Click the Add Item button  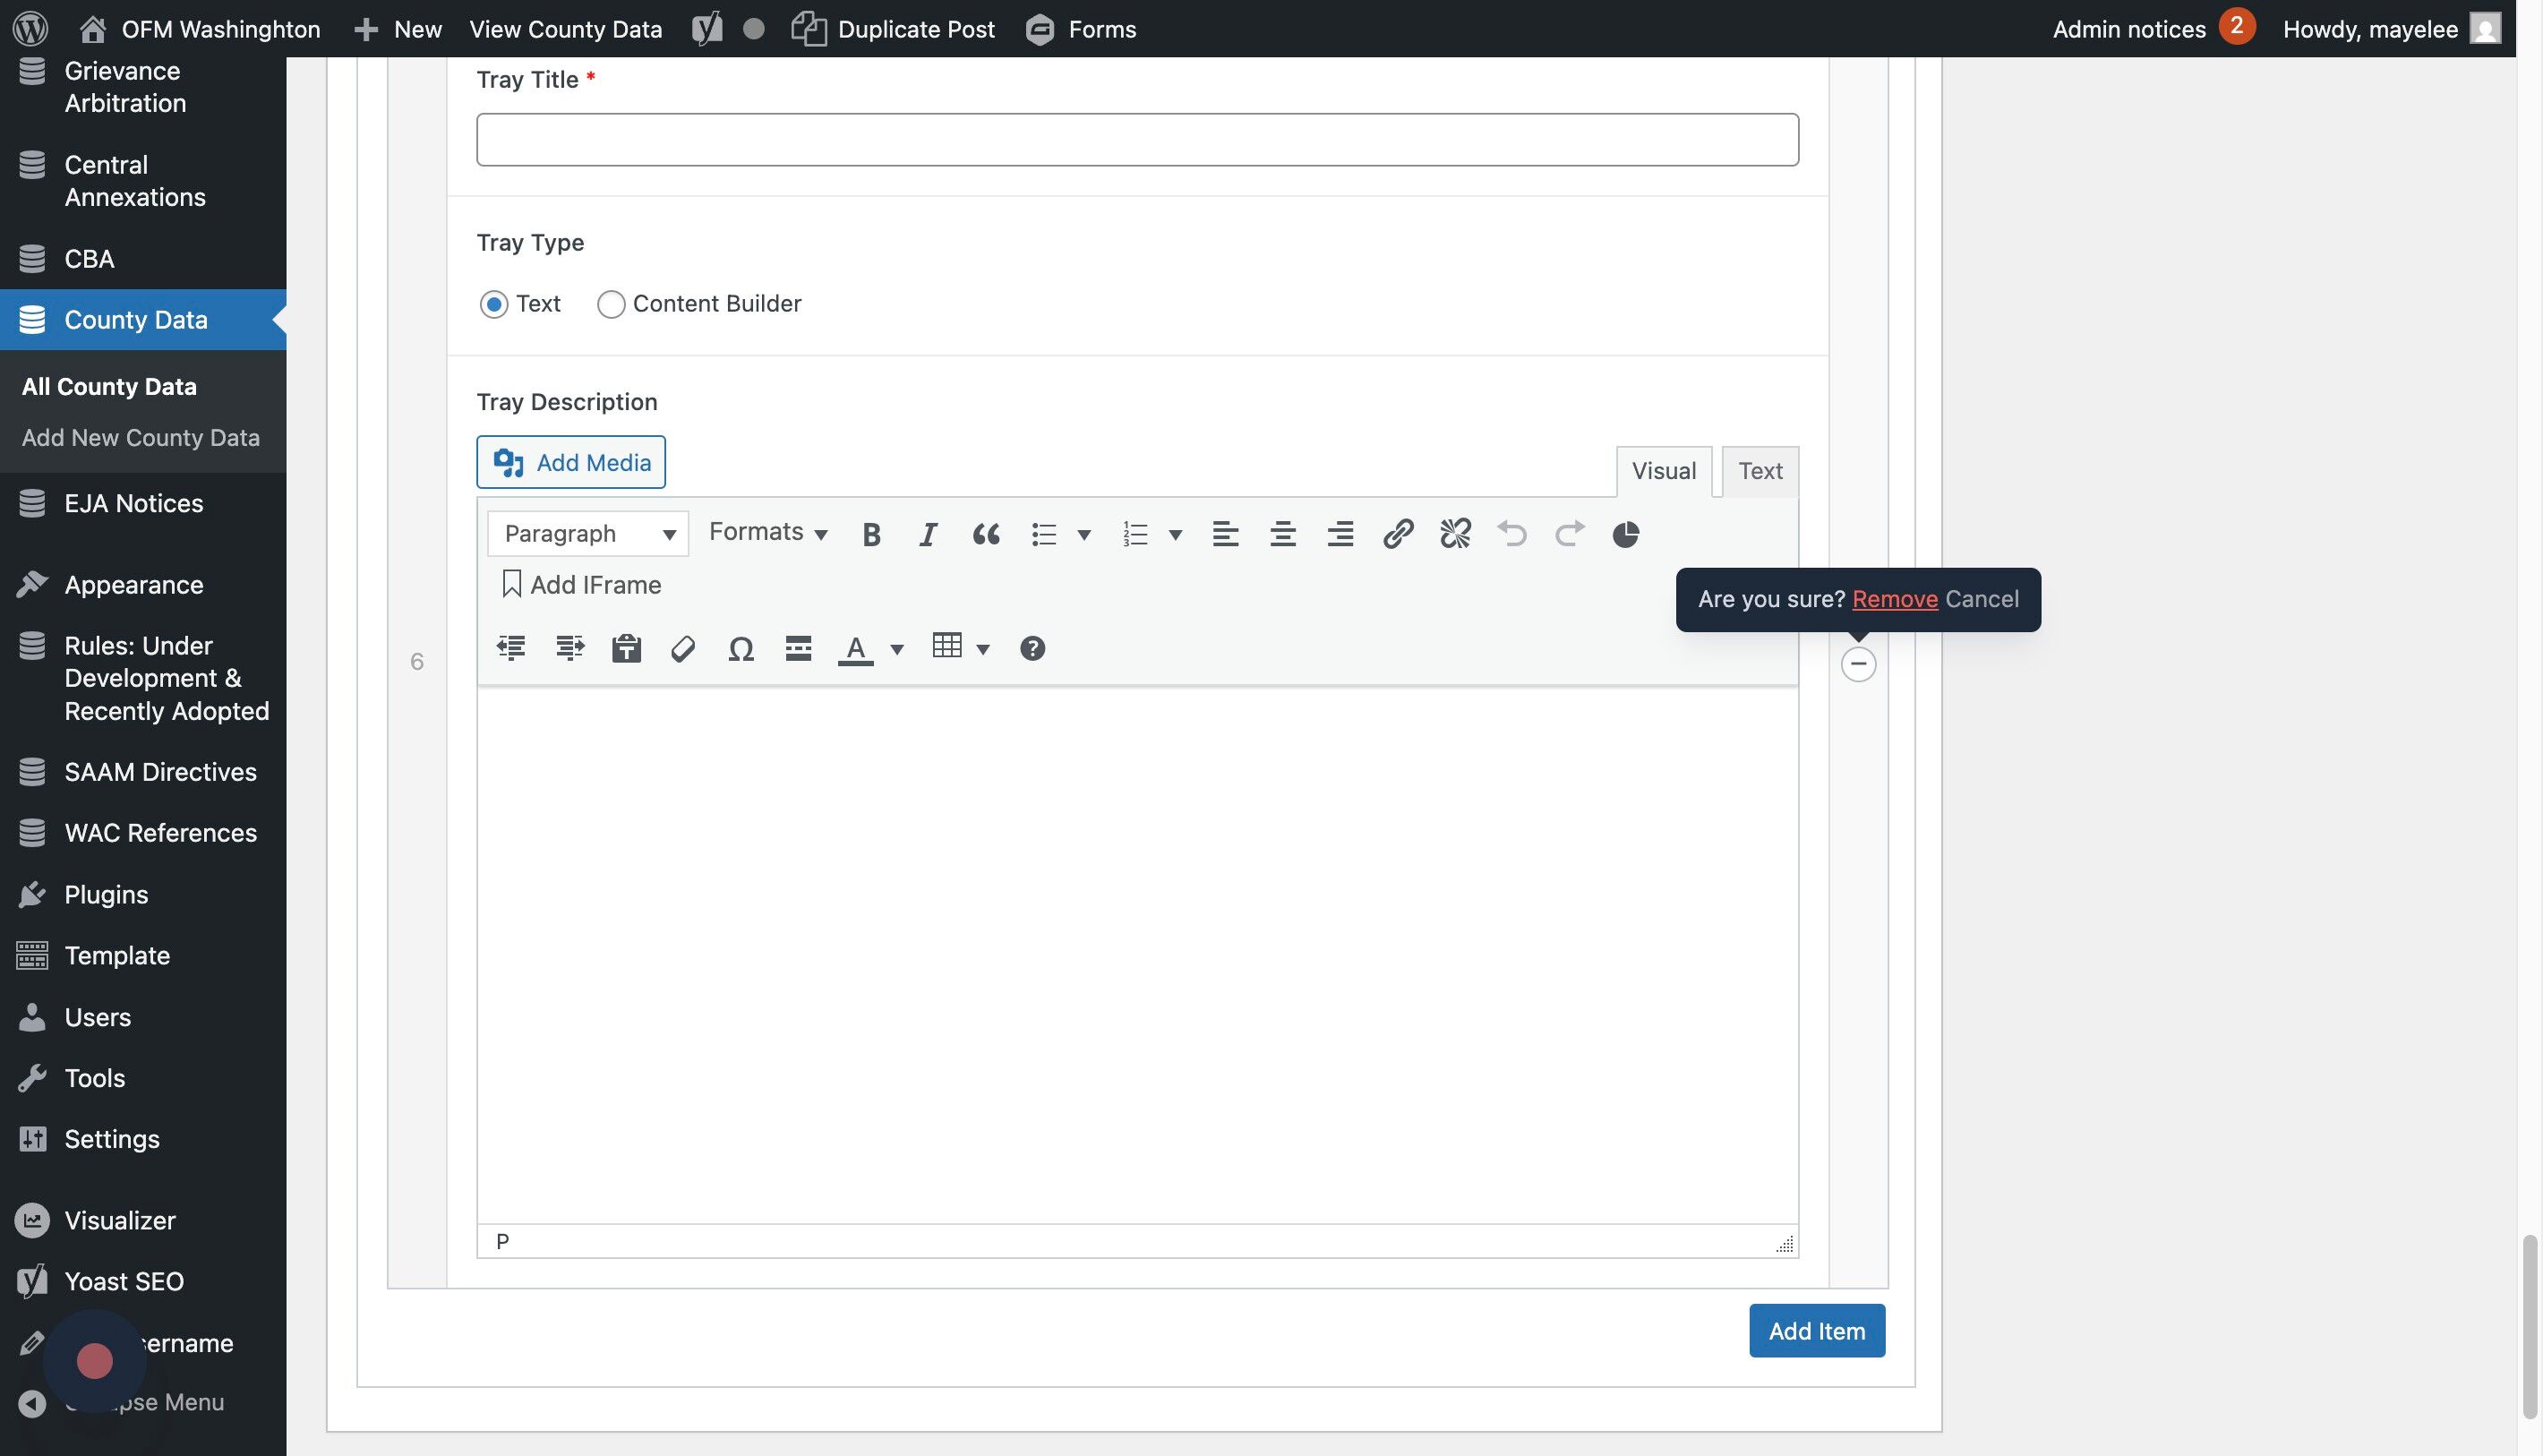[1816, 1331]
